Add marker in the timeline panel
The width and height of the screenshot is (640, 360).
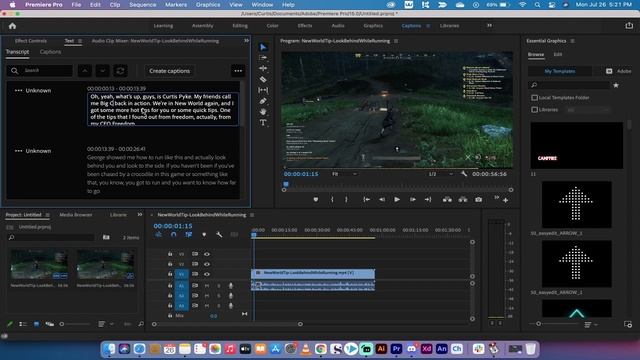point(204,235)
